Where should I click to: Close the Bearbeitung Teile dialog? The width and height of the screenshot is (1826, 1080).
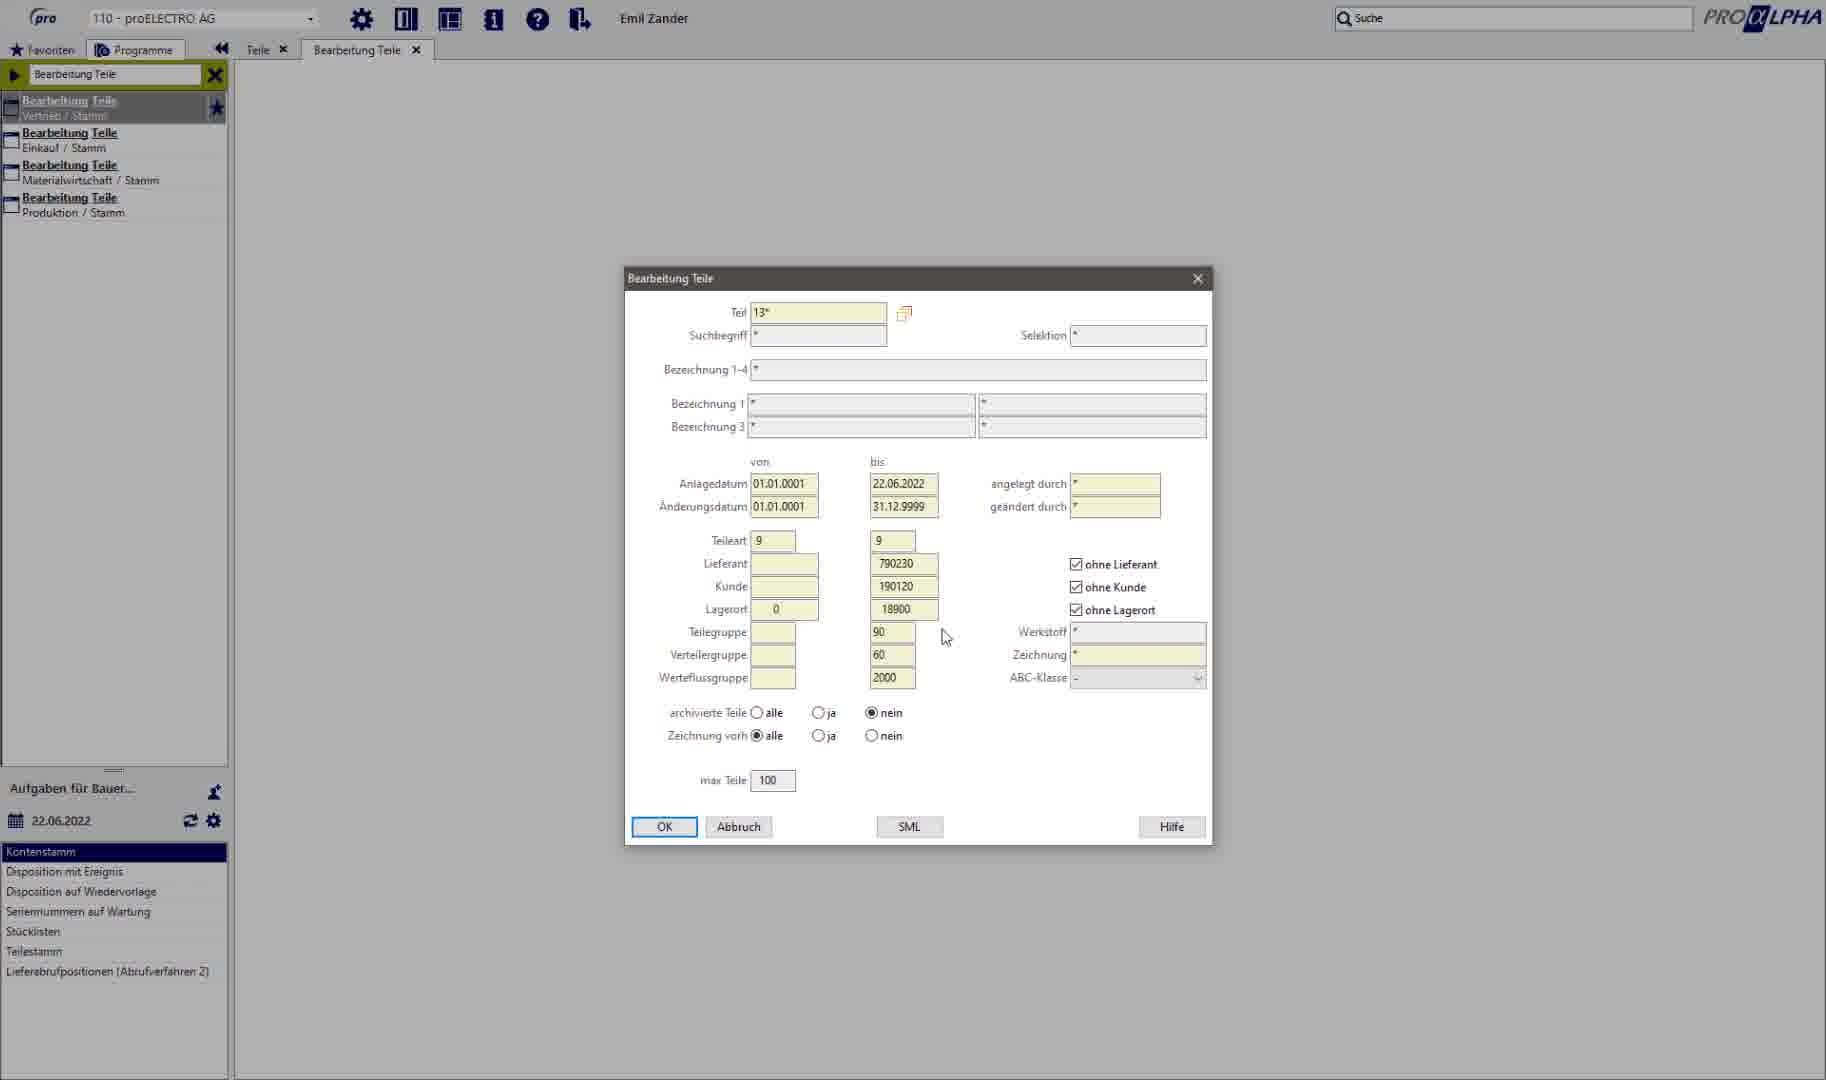[1198, 279]
